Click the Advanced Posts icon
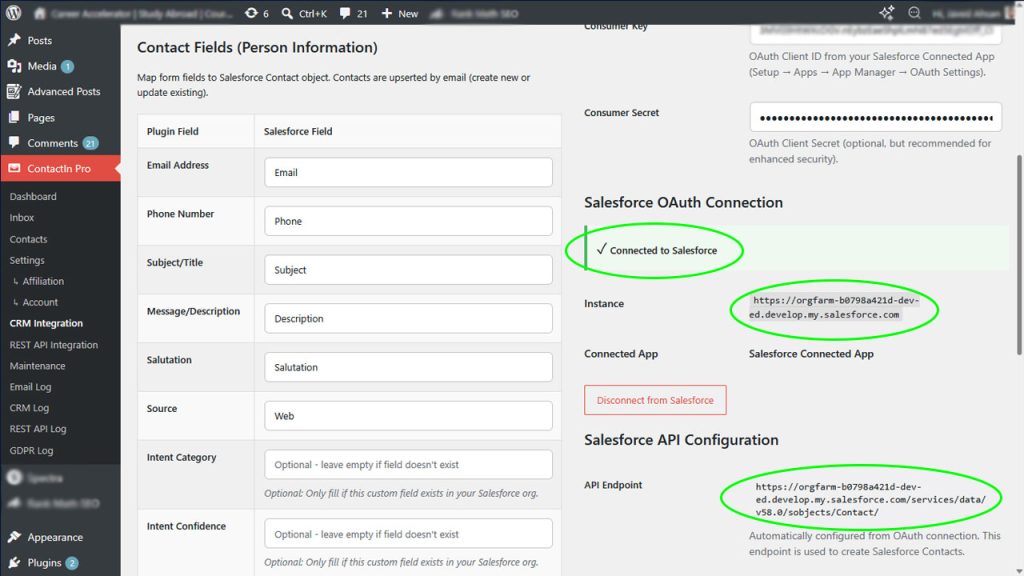 click(x=14, y=91)
